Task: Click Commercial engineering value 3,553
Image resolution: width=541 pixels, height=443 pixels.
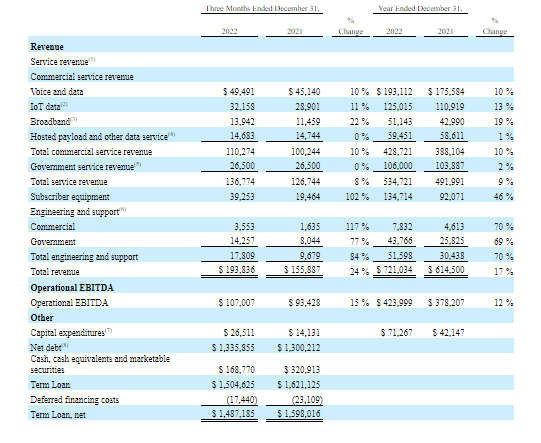Action: tap(244, 227)
